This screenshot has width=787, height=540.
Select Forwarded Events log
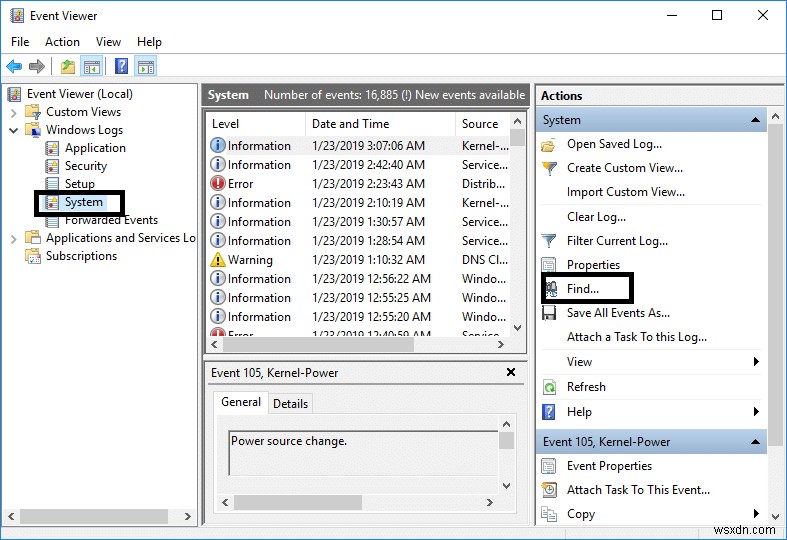coord(111,220)
